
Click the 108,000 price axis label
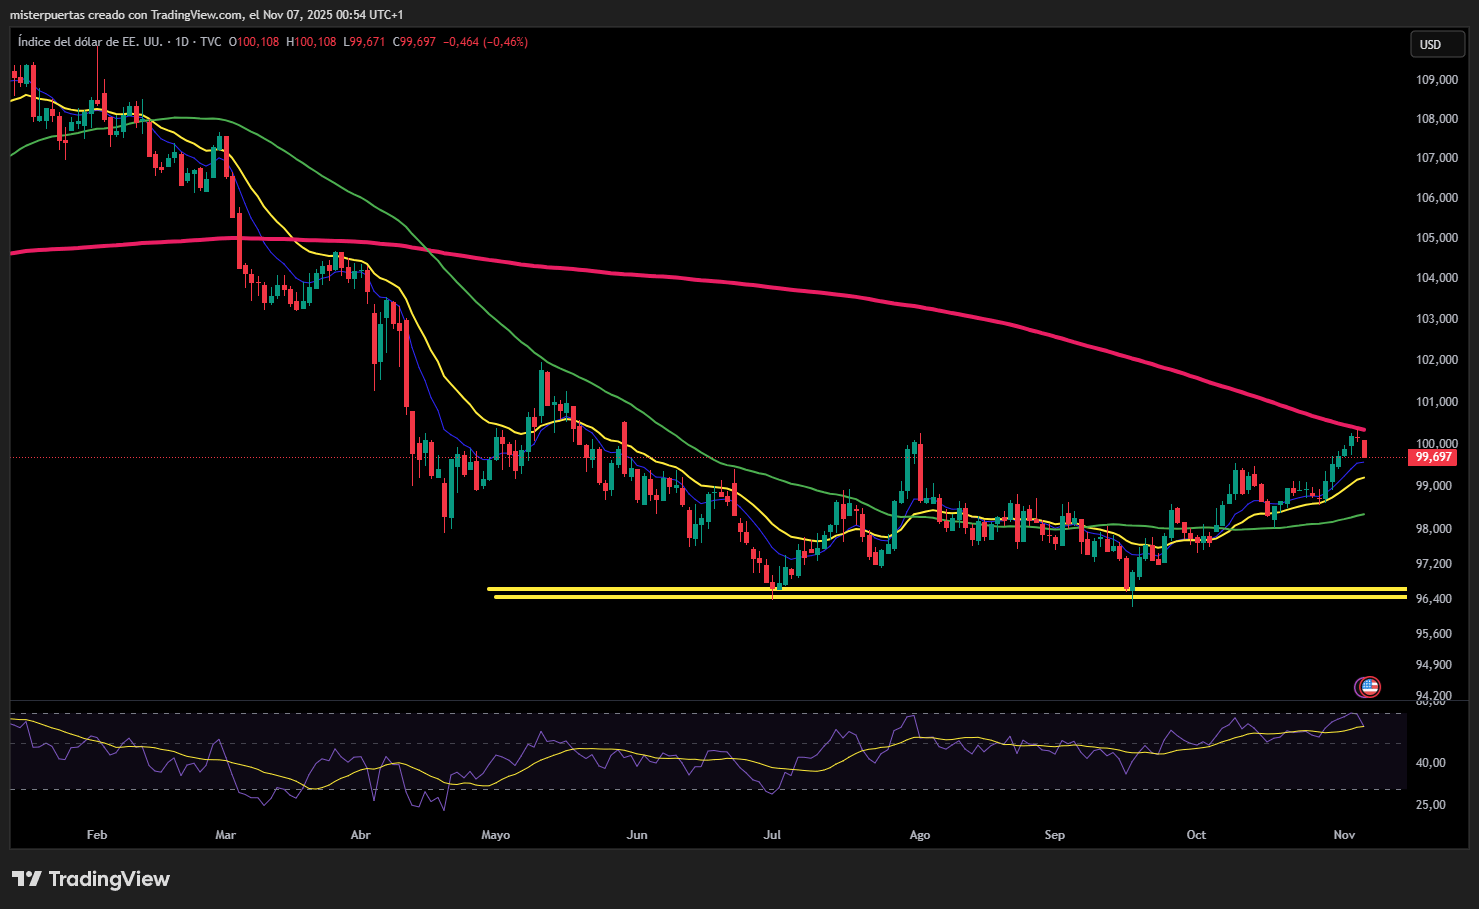[1437, 119]
